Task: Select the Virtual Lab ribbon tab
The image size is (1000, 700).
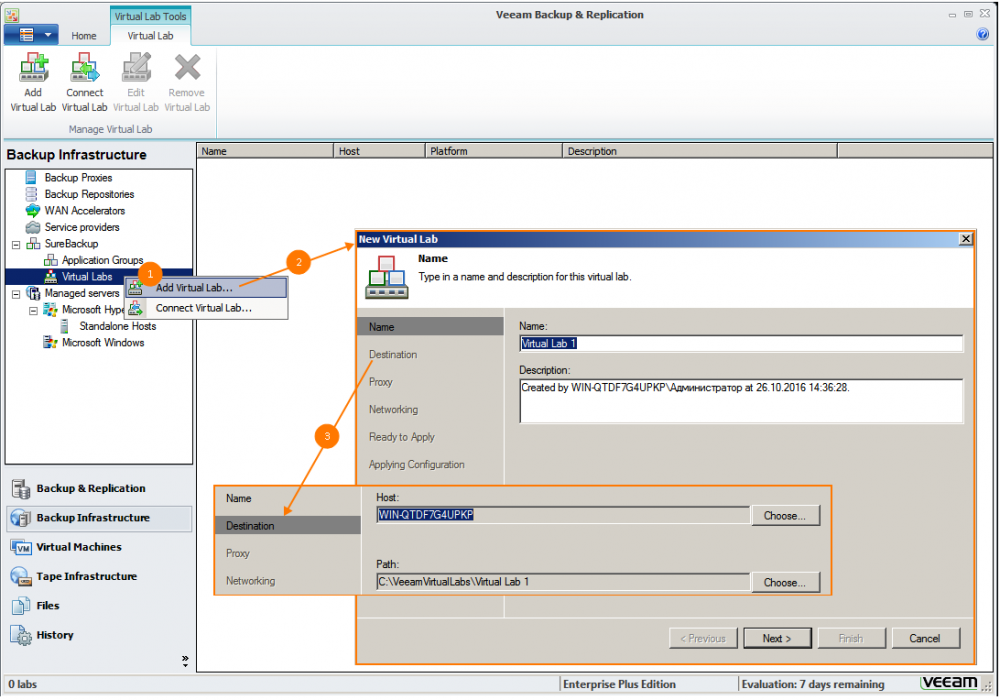Action: coord(150,36)
